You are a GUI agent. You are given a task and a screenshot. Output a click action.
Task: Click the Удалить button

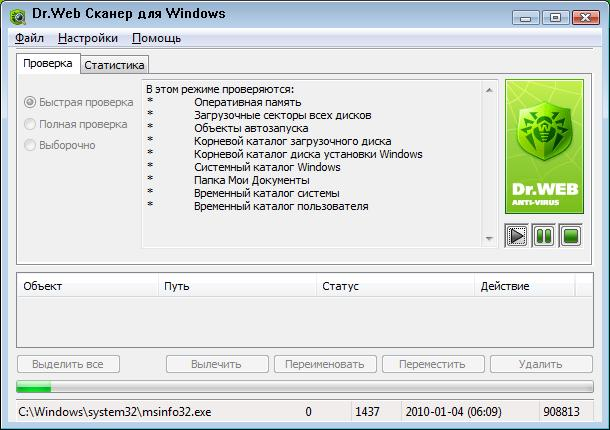pyautogui.click(x=541, y=364)
